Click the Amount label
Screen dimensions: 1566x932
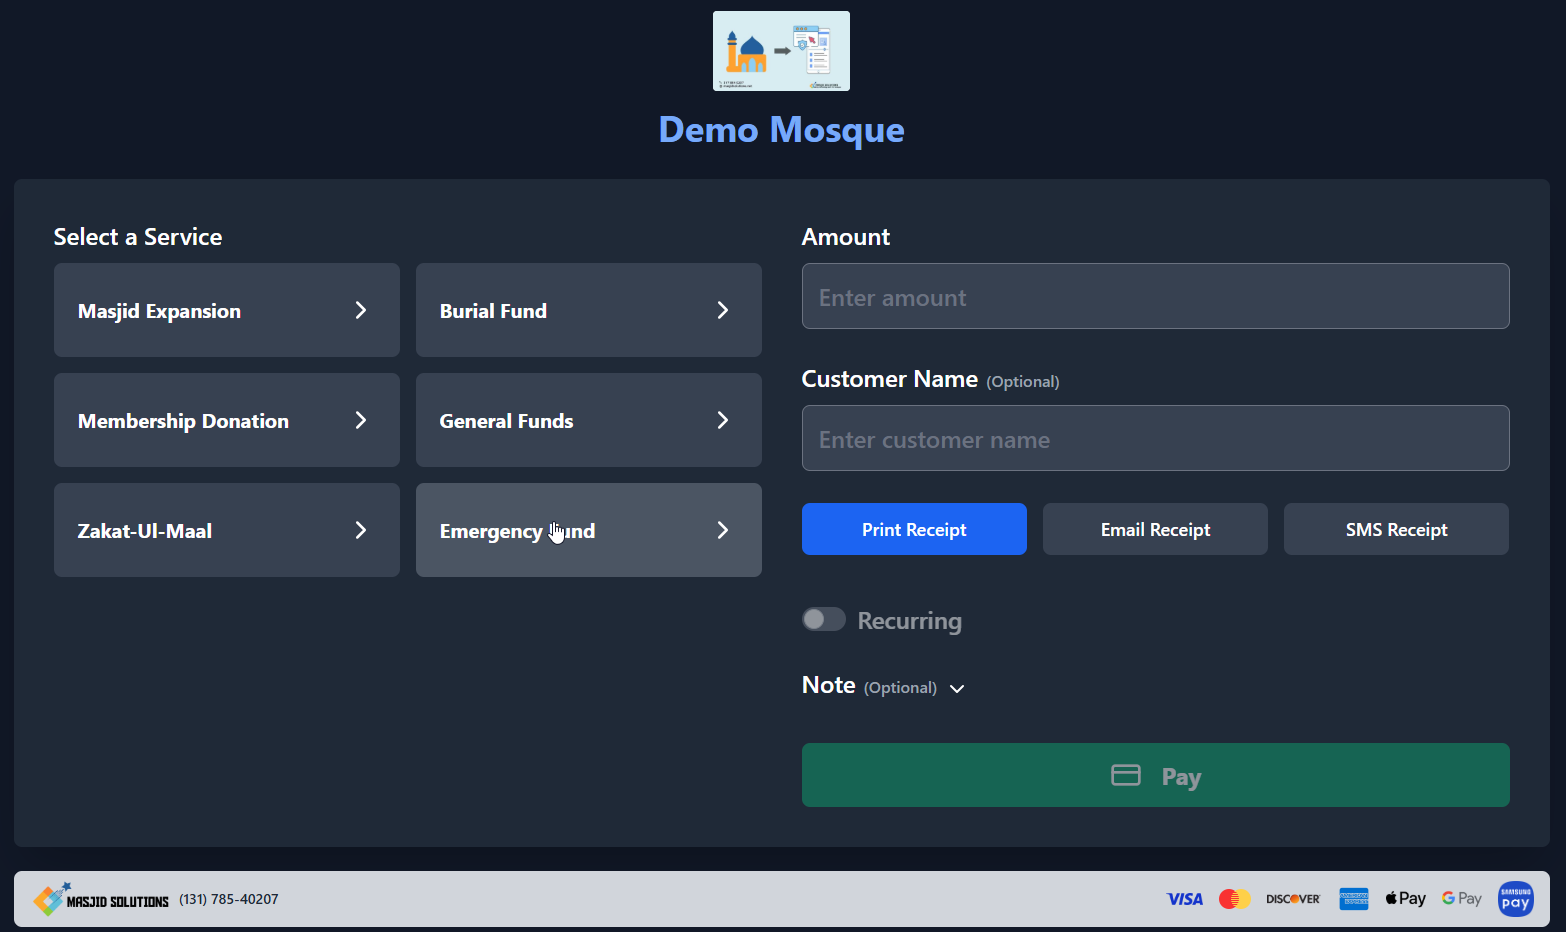pos(846,237)
